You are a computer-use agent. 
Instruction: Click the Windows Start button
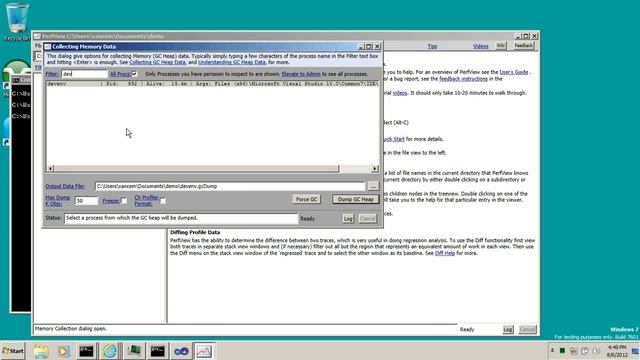(x=13, y=351)
